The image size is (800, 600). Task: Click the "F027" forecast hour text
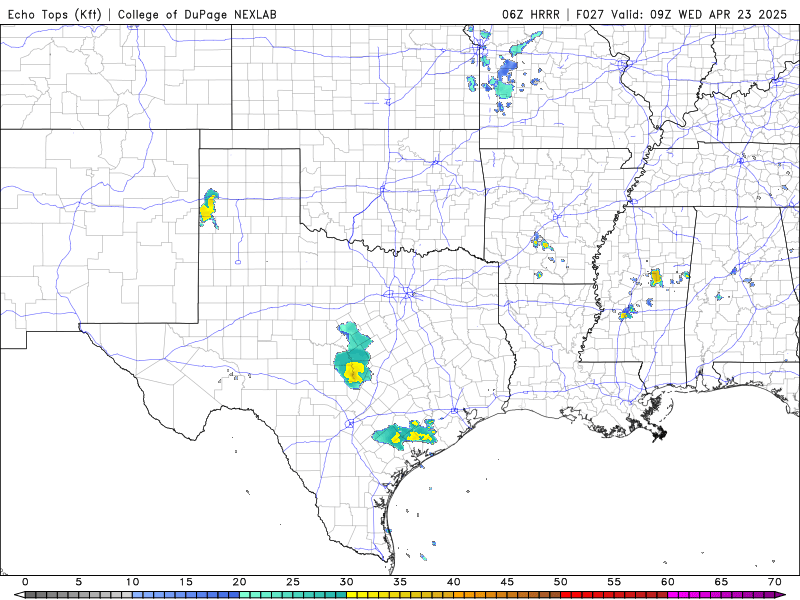click(591, 14)
